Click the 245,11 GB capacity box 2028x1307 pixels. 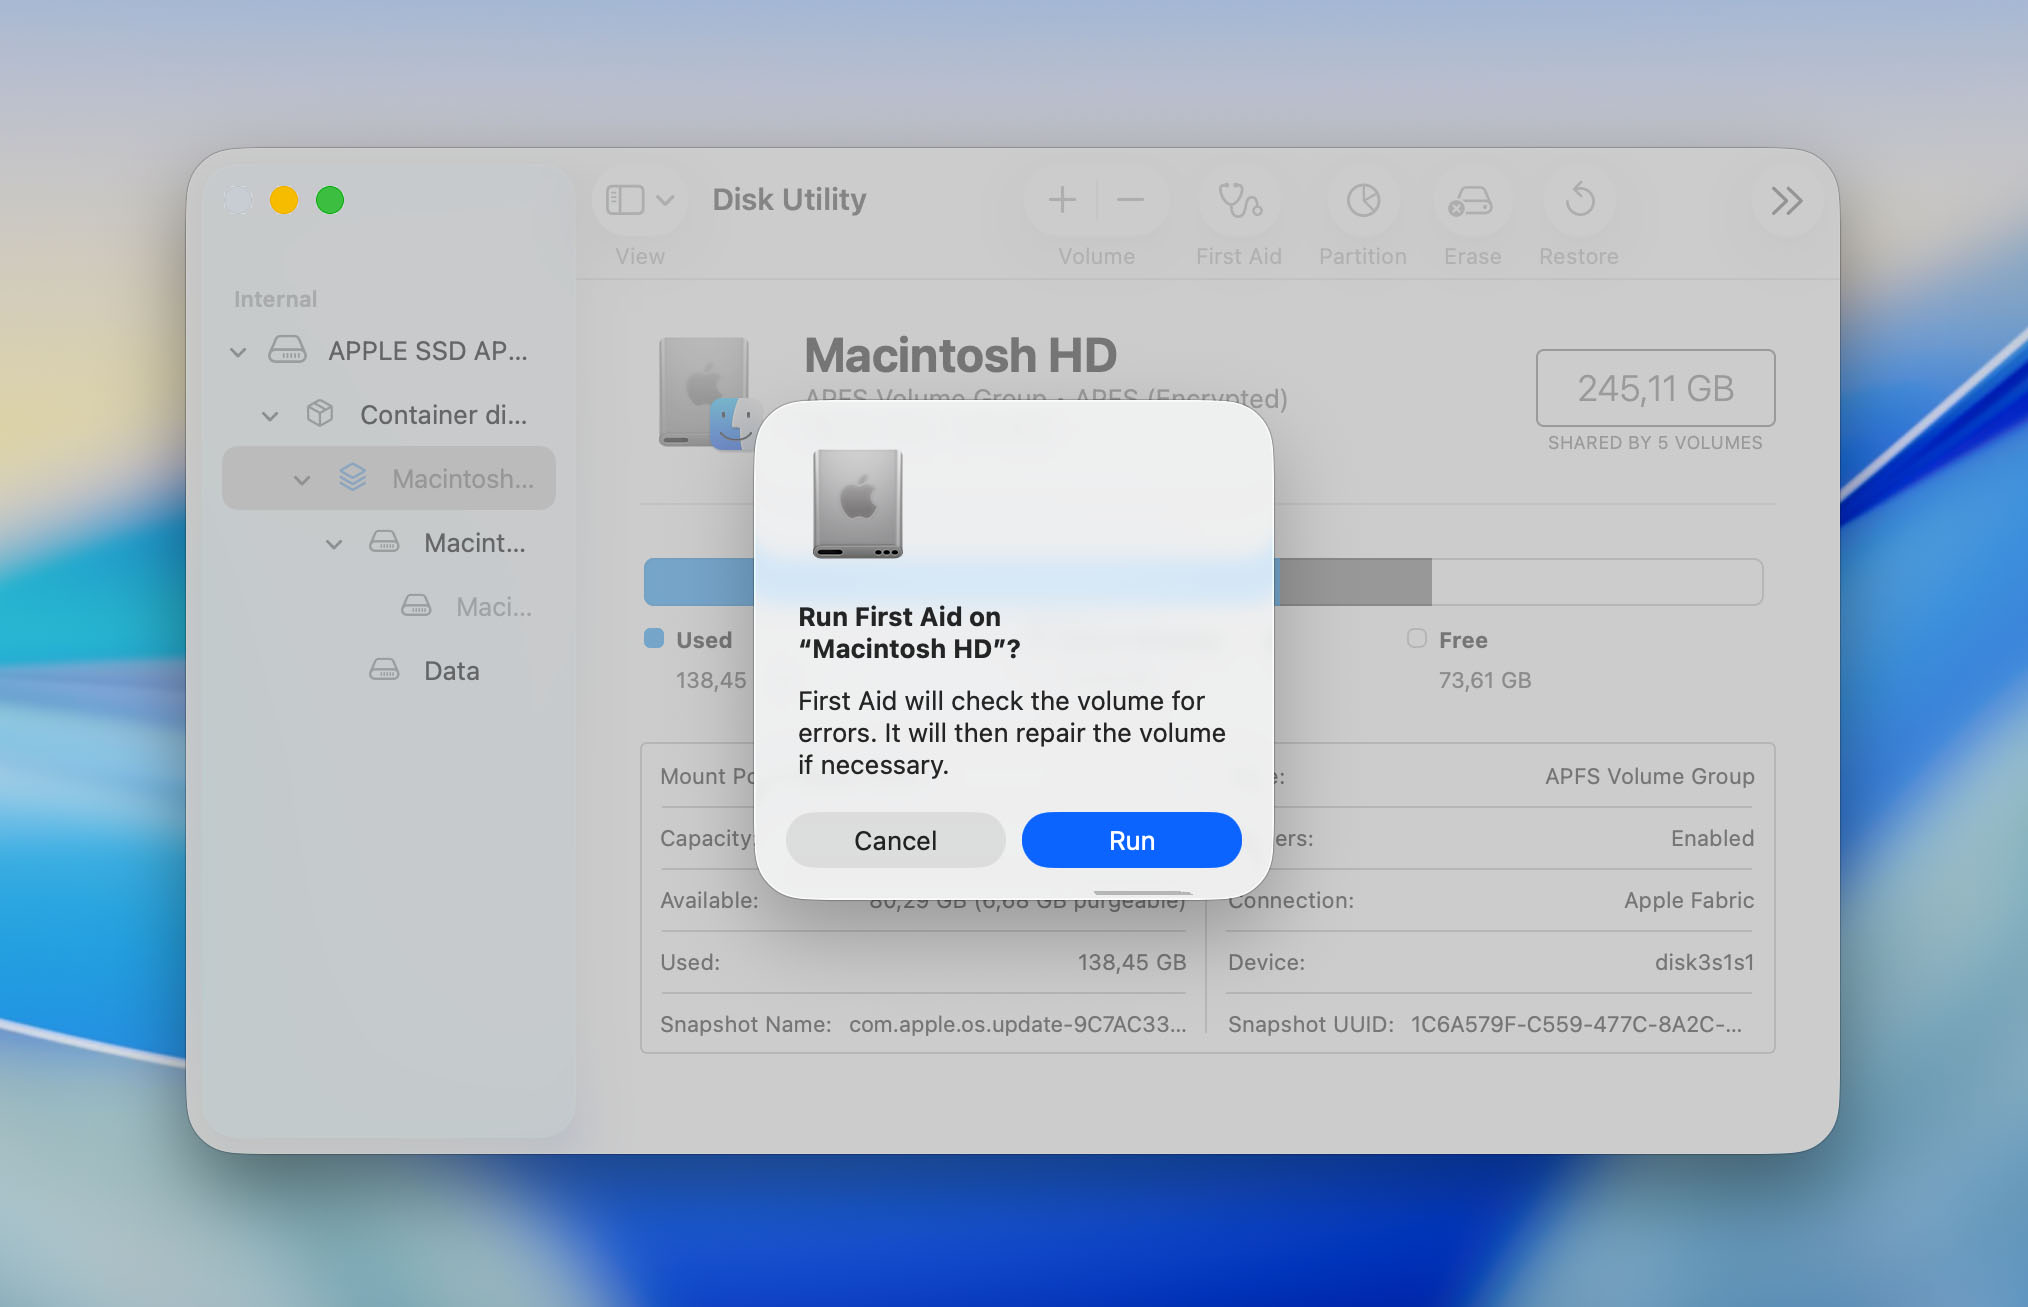1656,388
